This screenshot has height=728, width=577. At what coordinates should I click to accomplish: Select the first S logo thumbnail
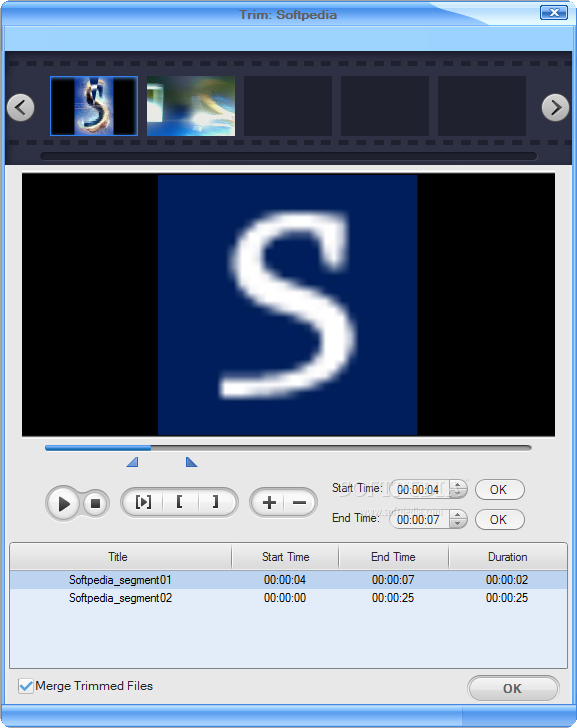(94, 106)
